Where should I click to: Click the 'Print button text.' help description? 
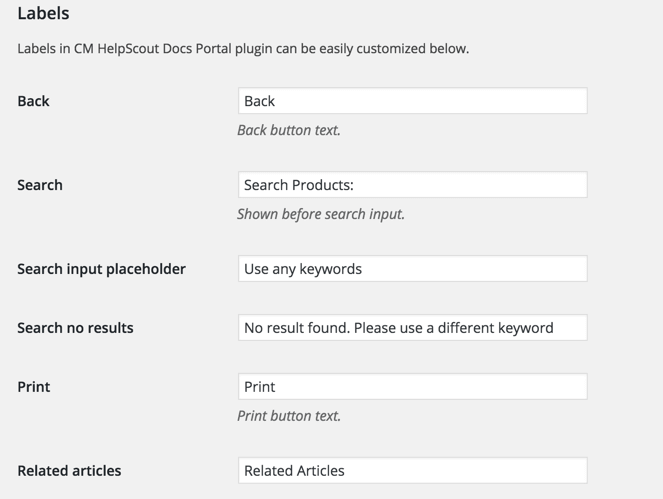(x=289, y=416)
